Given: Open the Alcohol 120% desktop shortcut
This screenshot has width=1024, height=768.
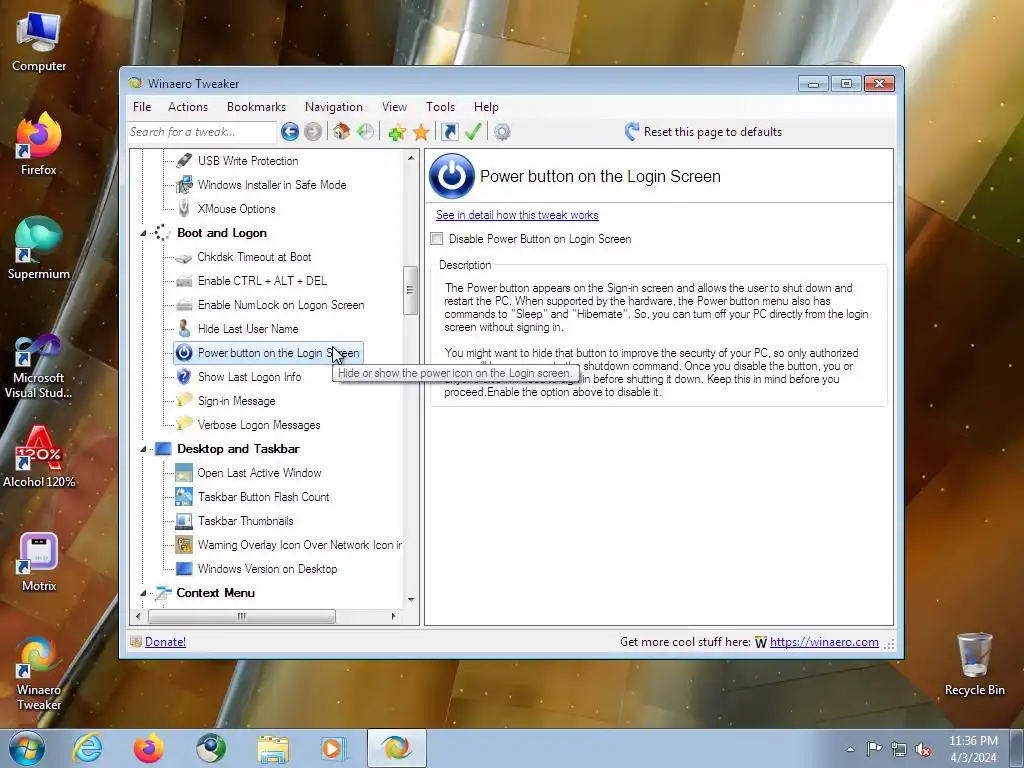Looking at the screenshot, I should [39, 457].
